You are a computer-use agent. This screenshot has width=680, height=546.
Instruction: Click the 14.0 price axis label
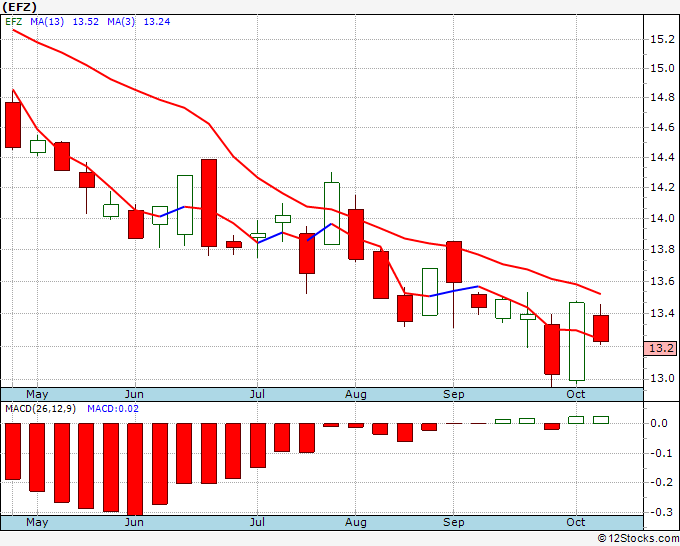coord(662,218)
